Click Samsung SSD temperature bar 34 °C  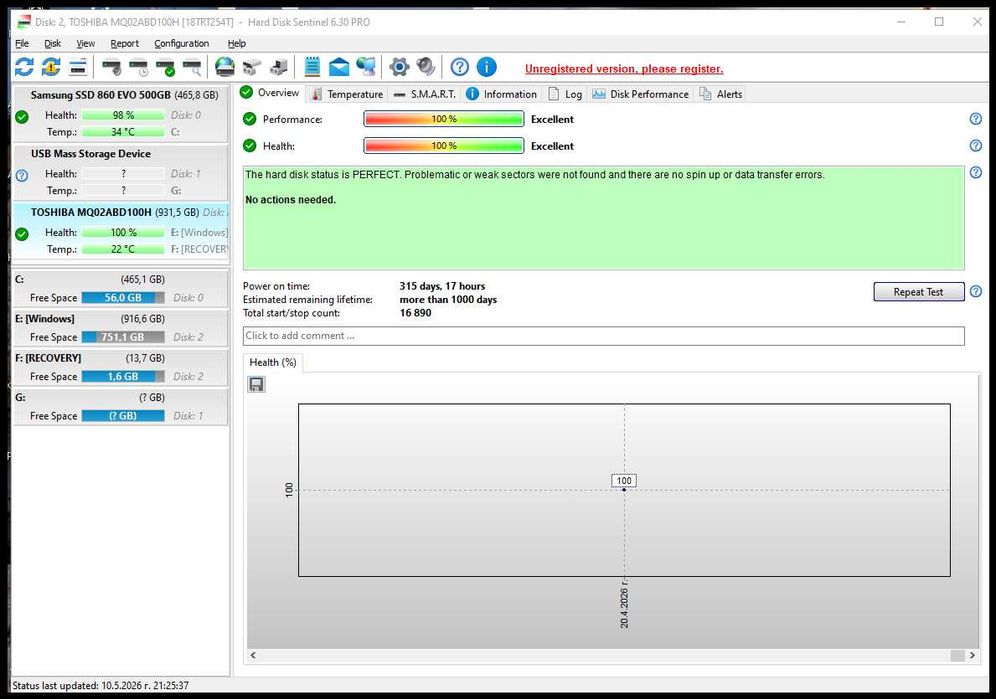point(123,132)
